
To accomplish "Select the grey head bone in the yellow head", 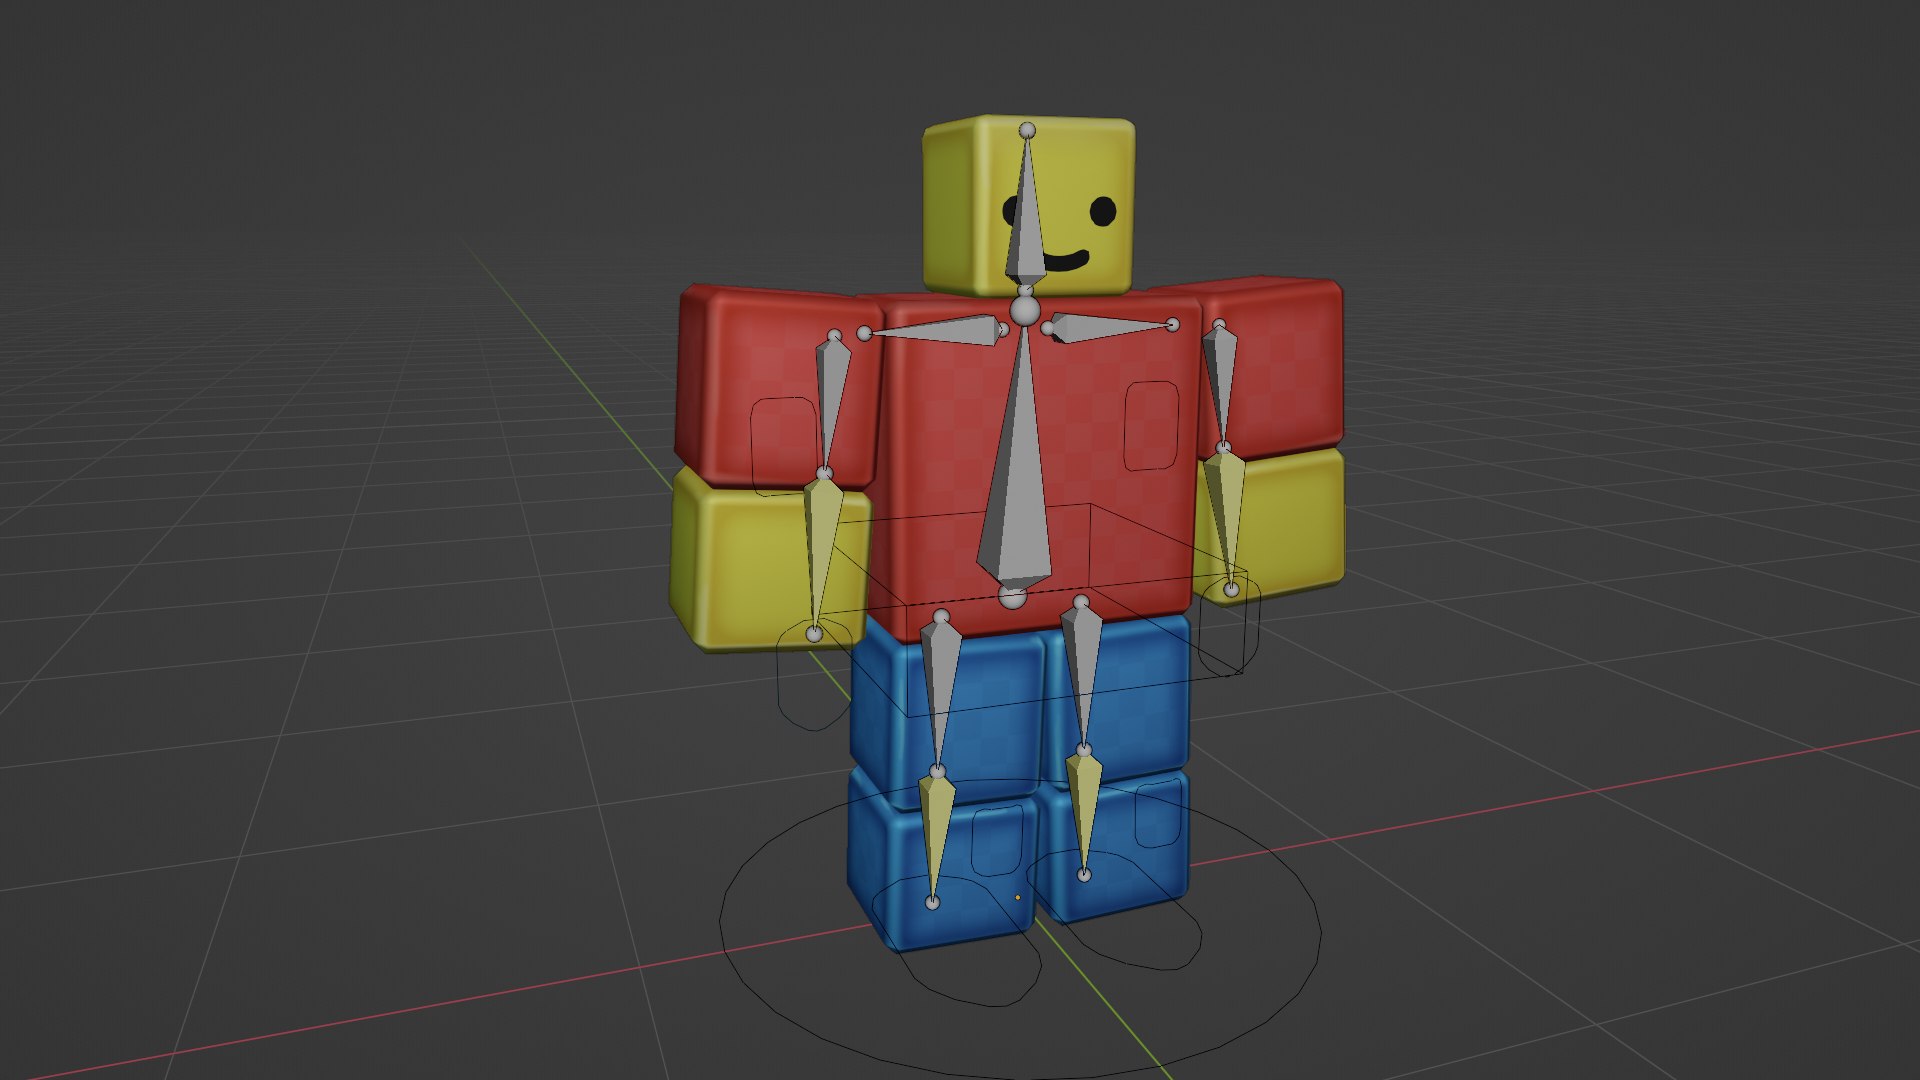I will [x=1026, y=213].
